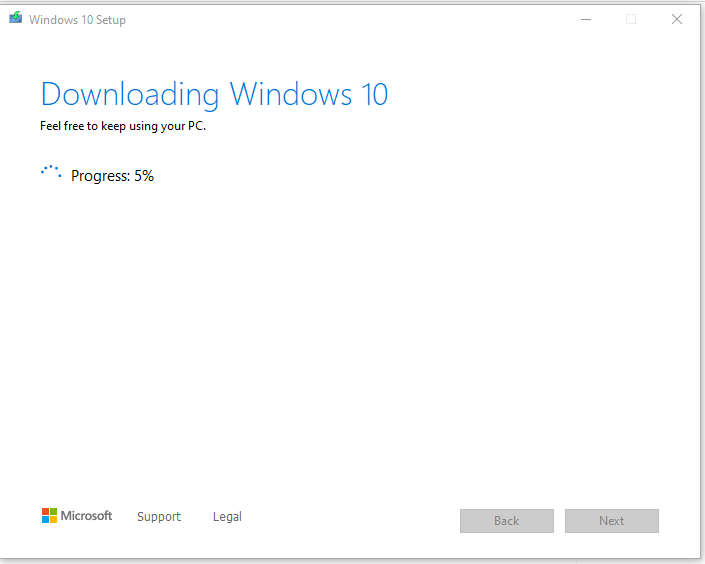Click the greyed-out Back button
The width and height of the screenshot is (705, 564).
(x=507, y=521)
